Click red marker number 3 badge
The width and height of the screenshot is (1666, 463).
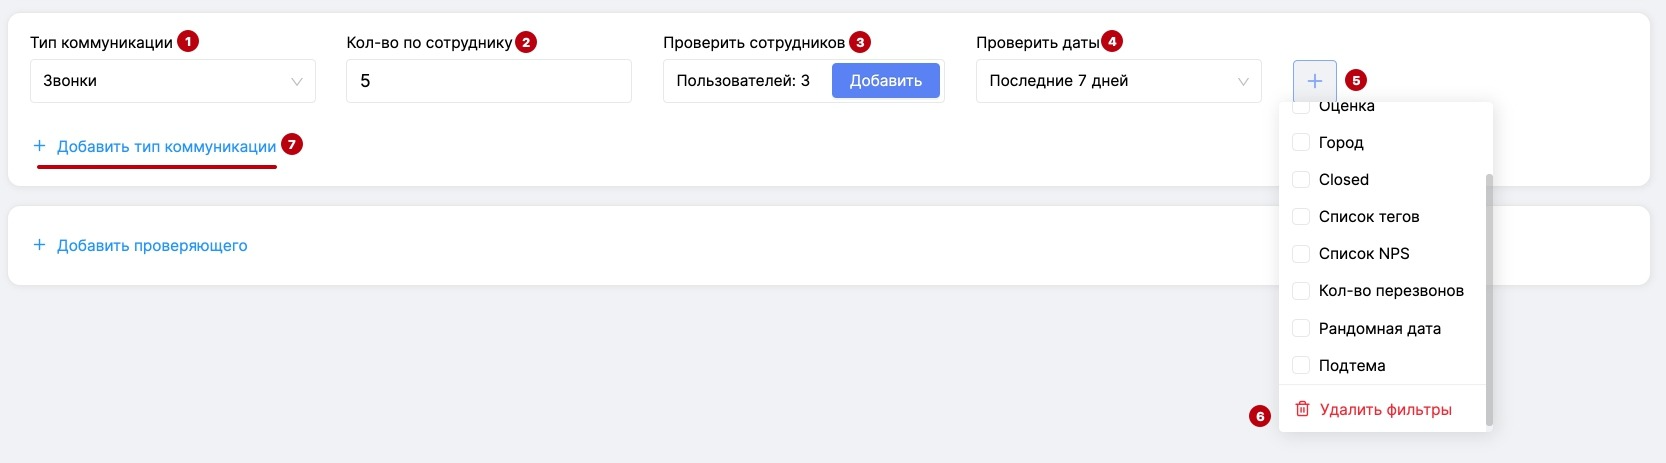click(x=860, y=41)
